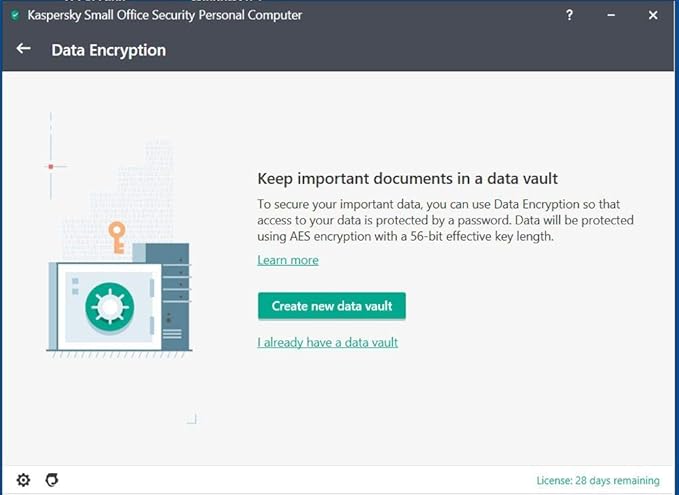679x495 pixels.
Task: Click the help question mark icon
Action: point(570,15)
